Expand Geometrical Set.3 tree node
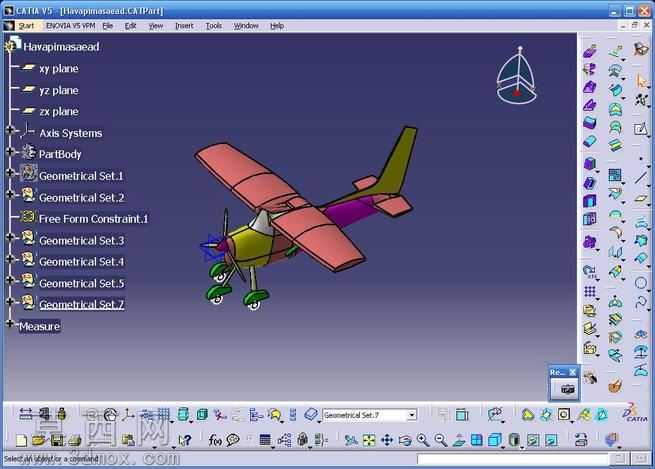This screenshot has width=655, height=469. (x=10, y=237)
